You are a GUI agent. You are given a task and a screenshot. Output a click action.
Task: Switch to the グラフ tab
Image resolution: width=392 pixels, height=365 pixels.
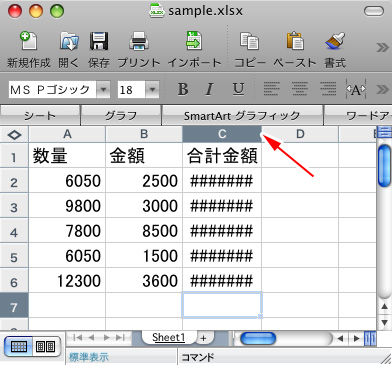pyautogui.click(x=121, y=116)
